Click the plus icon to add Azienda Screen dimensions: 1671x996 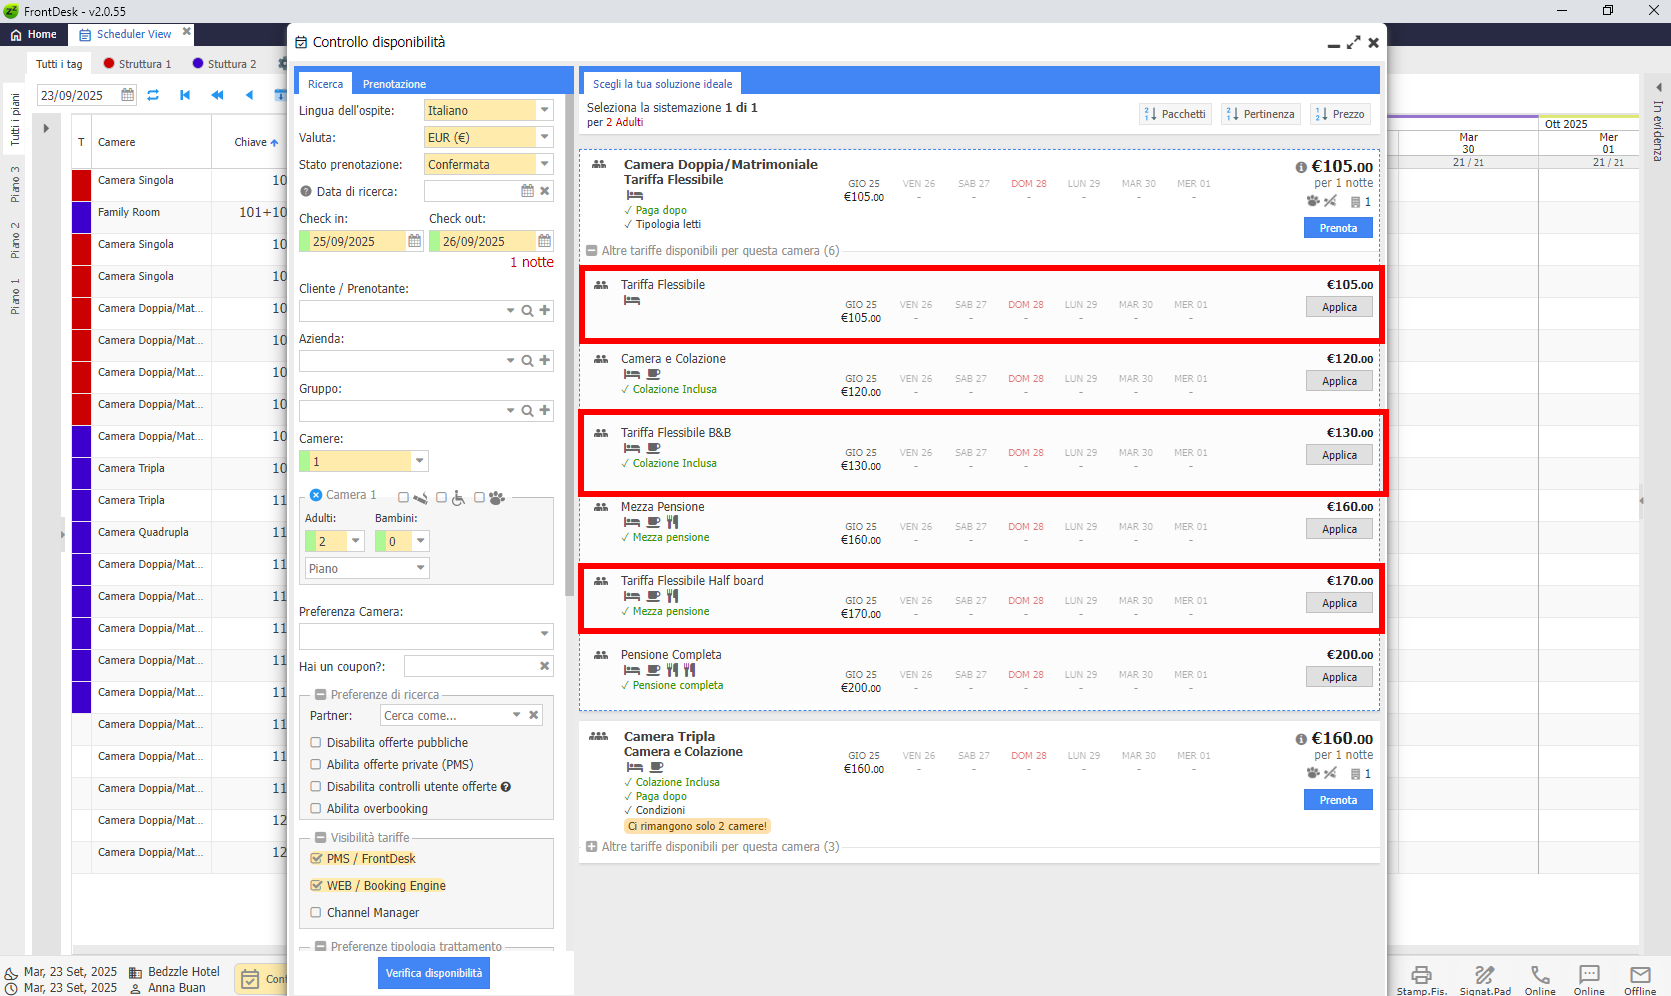(x=545, y=360)
